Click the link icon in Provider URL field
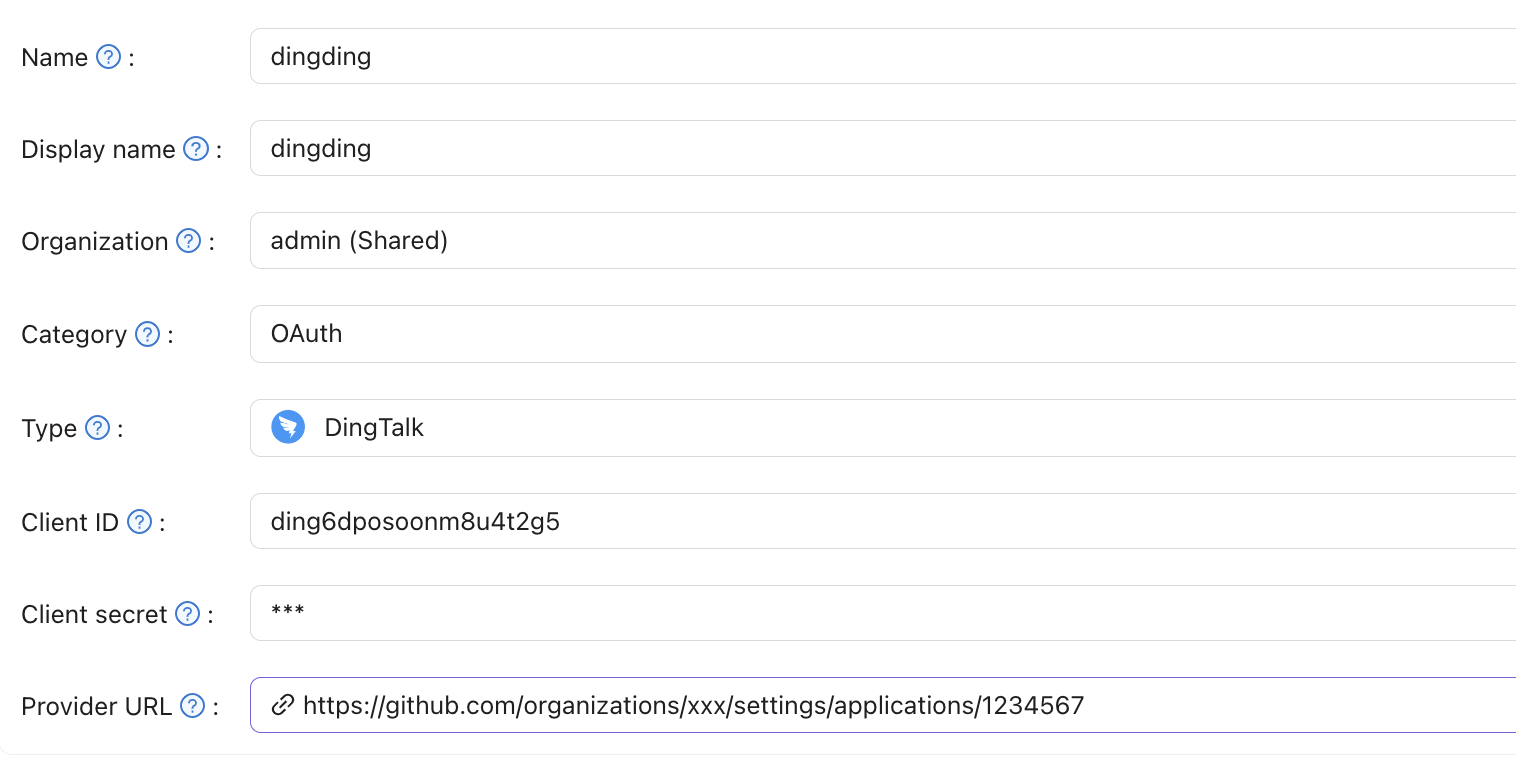The image size is (1516, 764). pyautogui.click(x=283, y=705)
